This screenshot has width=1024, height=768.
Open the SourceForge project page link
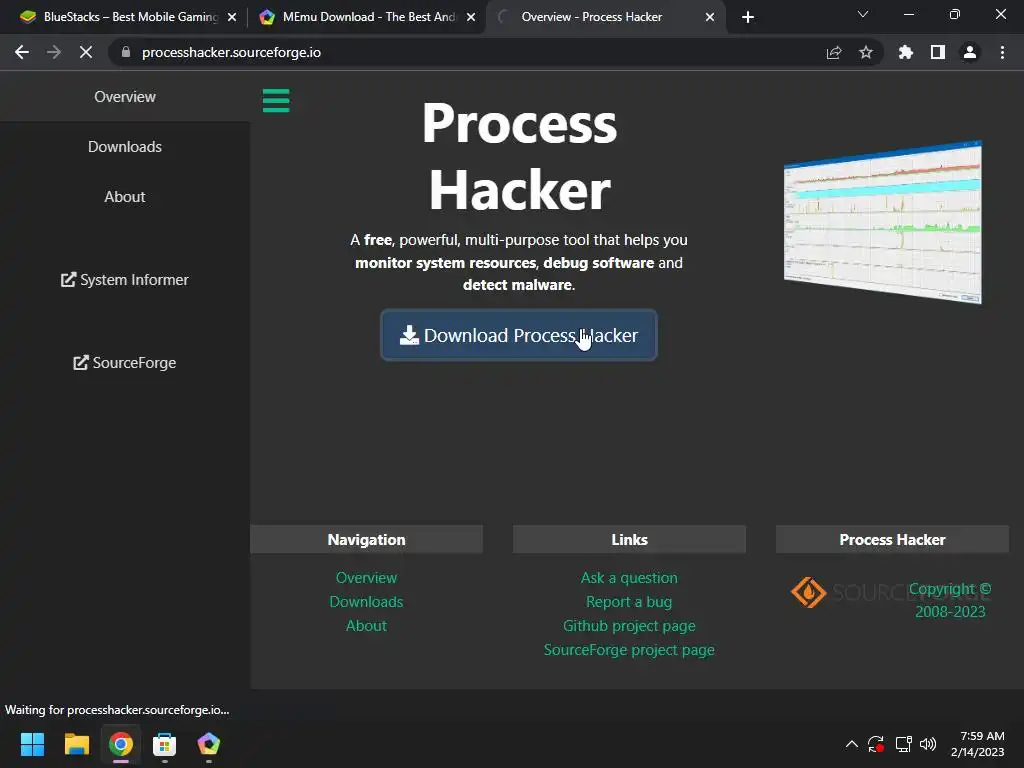(630, 650)
